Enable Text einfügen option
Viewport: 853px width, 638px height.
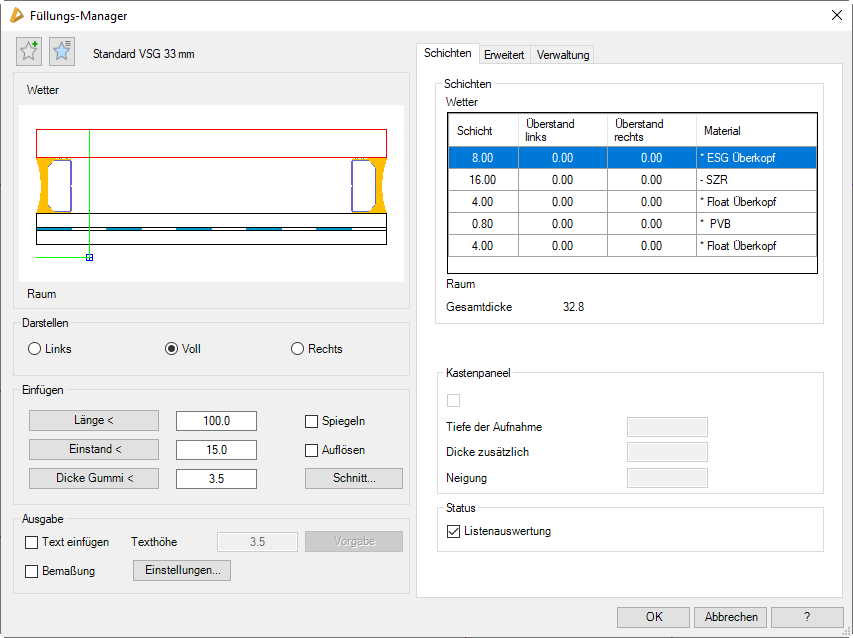(32, 542)
